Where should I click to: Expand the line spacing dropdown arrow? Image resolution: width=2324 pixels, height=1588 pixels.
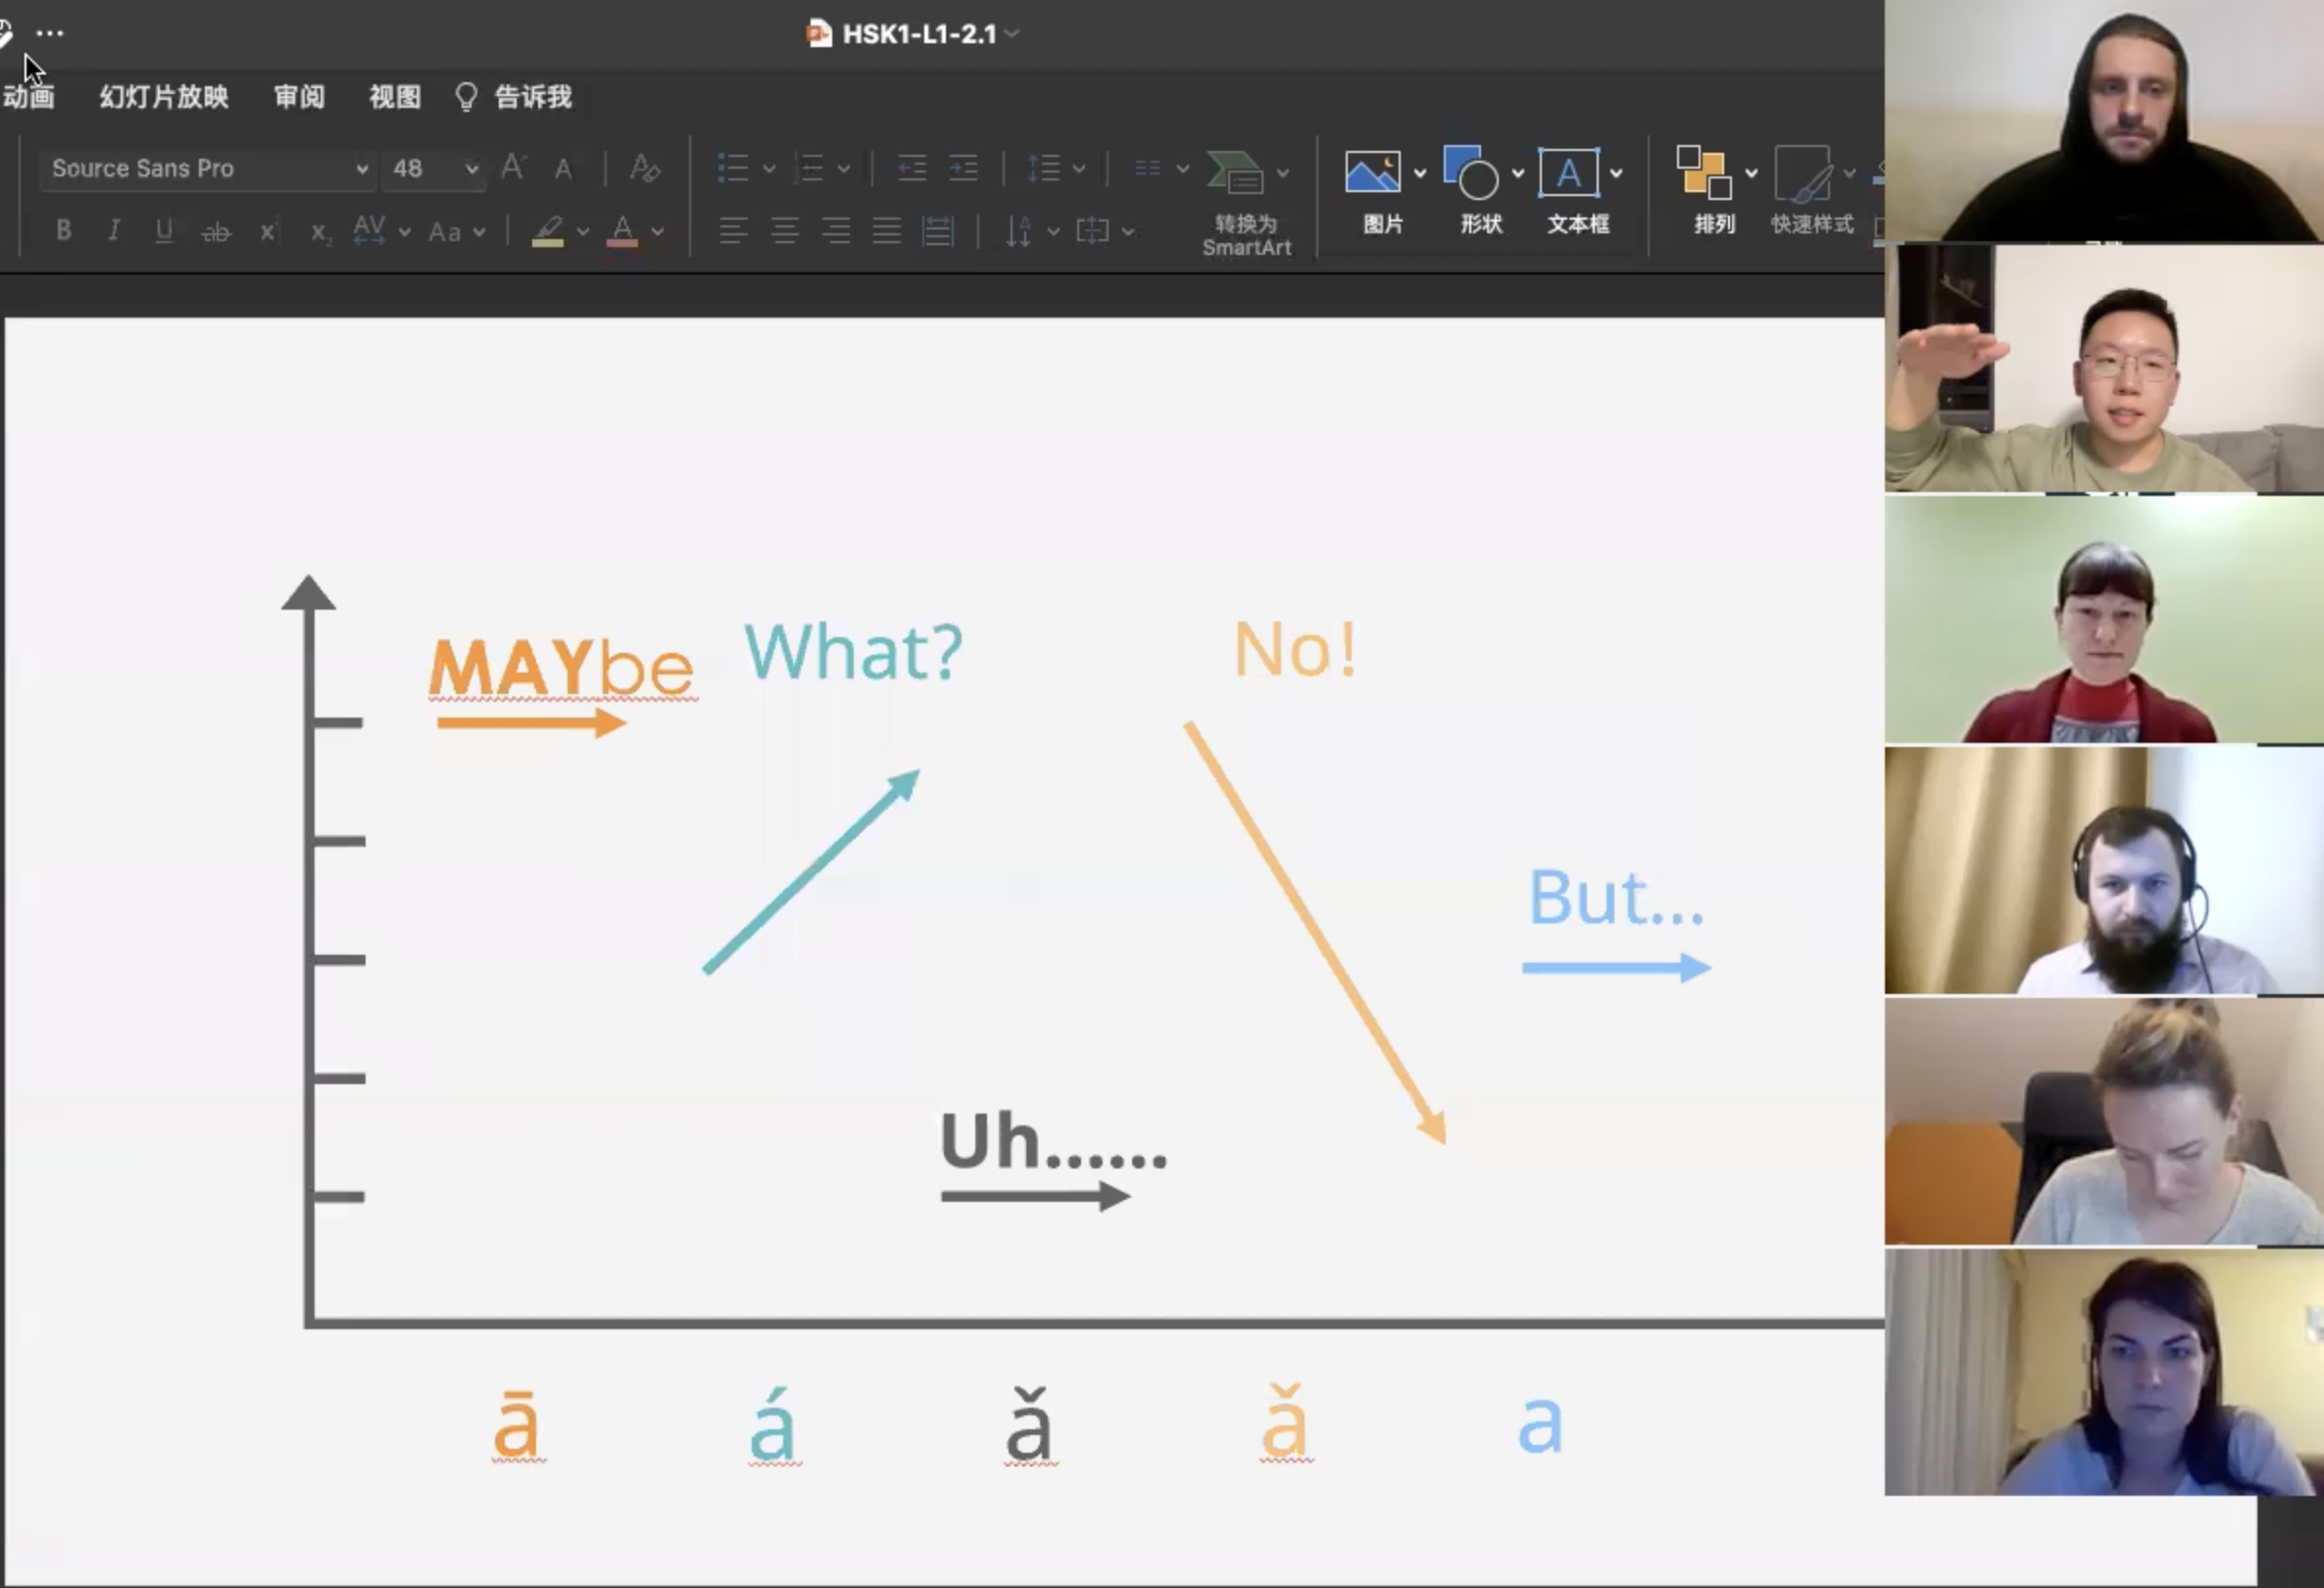pos(1079,169)
